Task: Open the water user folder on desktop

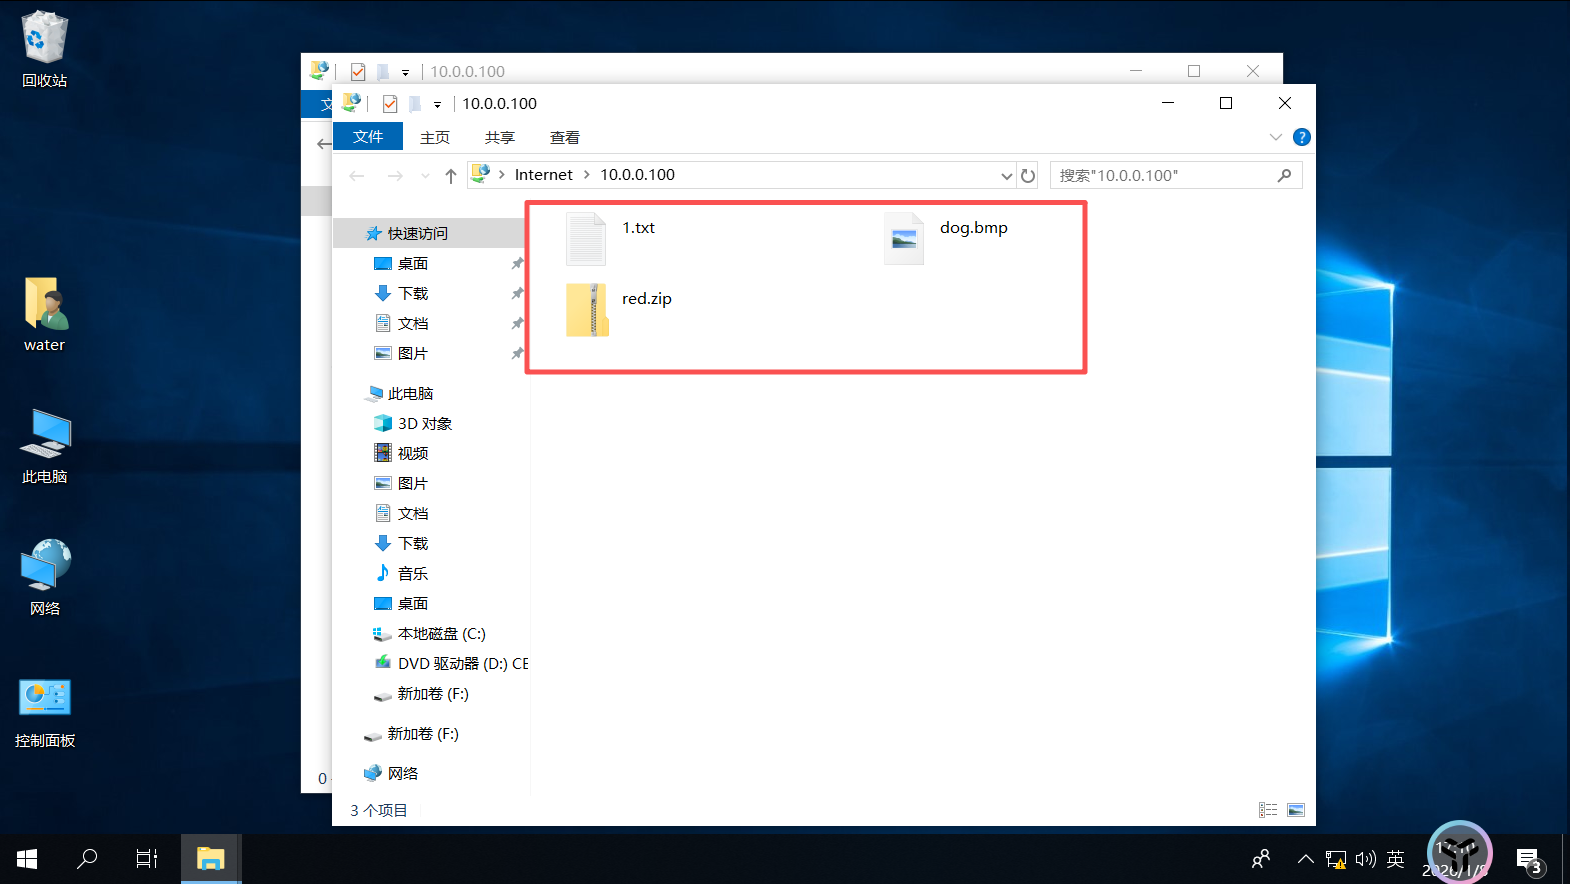Action: pos(44,314)
